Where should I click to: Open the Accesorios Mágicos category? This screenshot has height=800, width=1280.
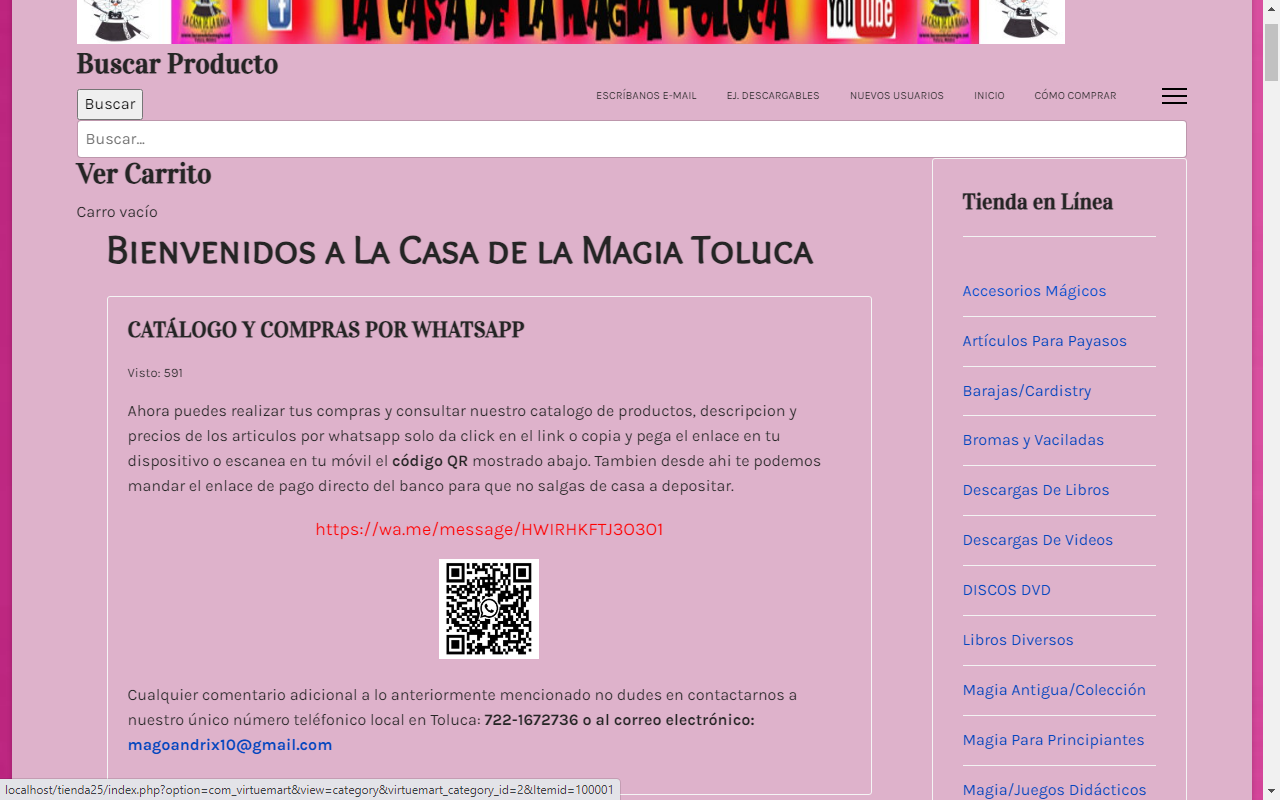click(1034, 291)
